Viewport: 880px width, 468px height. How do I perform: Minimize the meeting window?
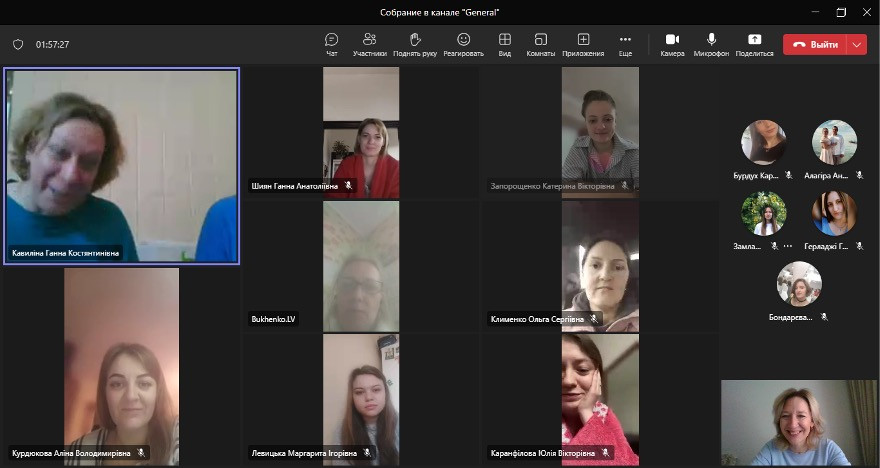(815, 12)
